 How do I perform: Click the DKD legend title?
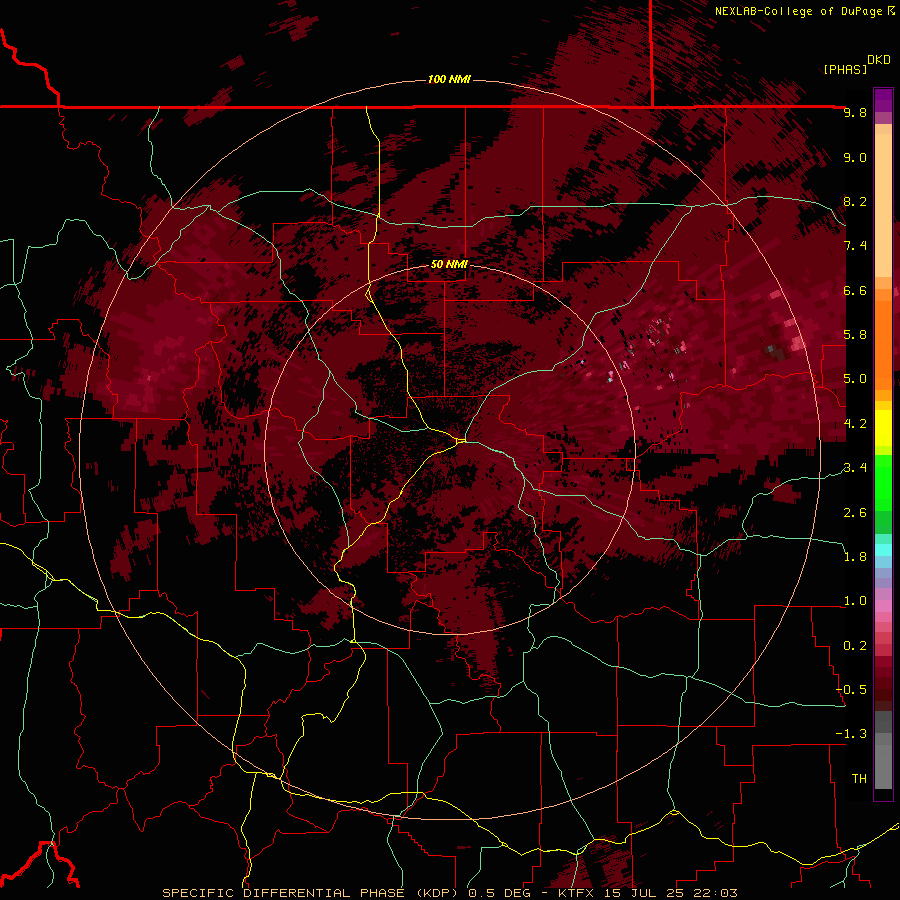click(x=879, y=60)
